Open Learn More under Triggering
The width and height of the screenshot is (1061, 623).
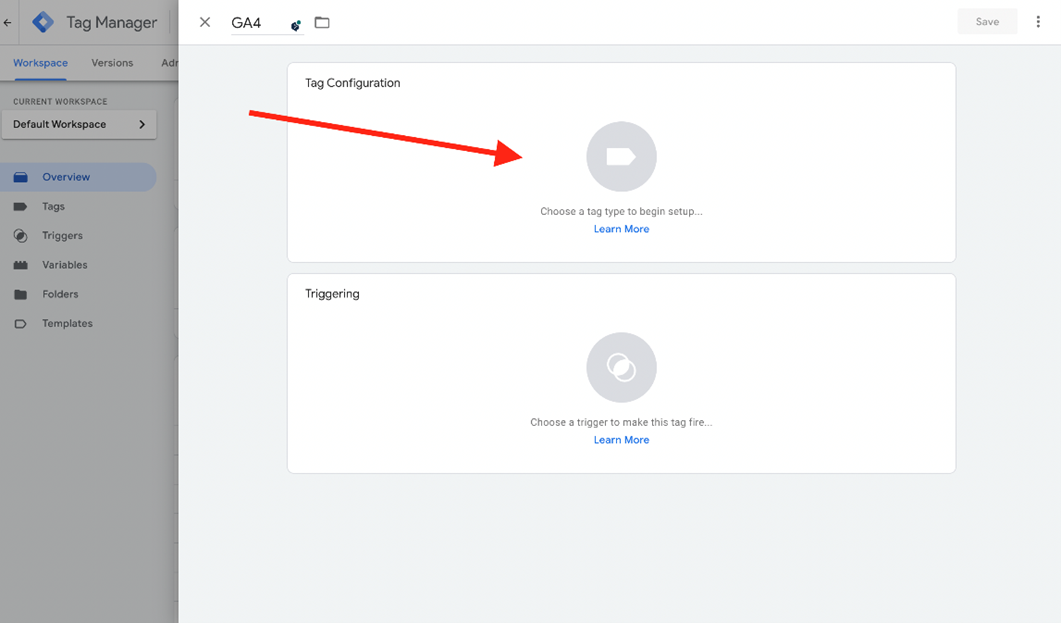(621, 439)
